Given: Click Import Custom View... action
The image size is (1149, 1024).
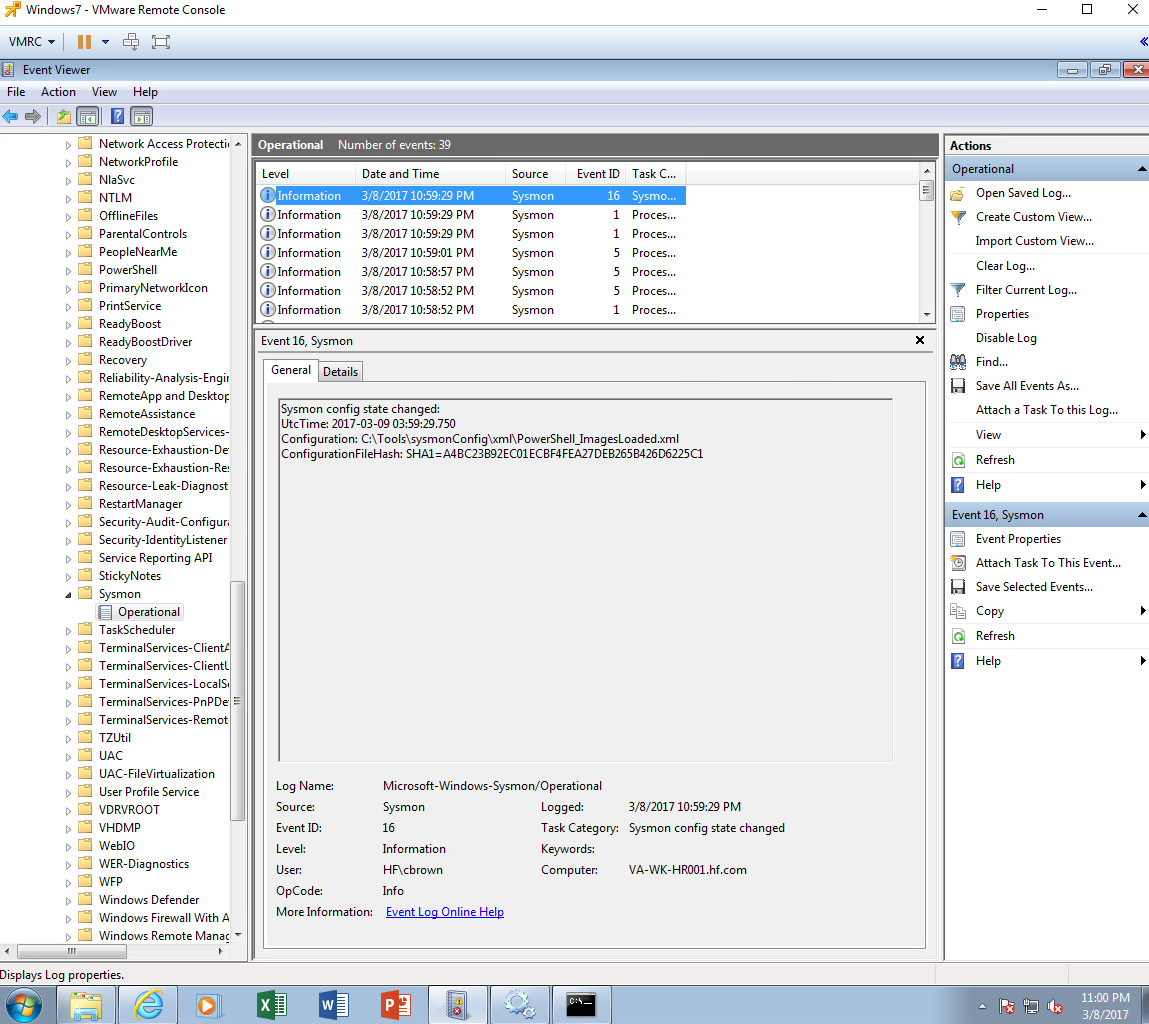Looking at the screenshot, I should [x=1034, y=241].
